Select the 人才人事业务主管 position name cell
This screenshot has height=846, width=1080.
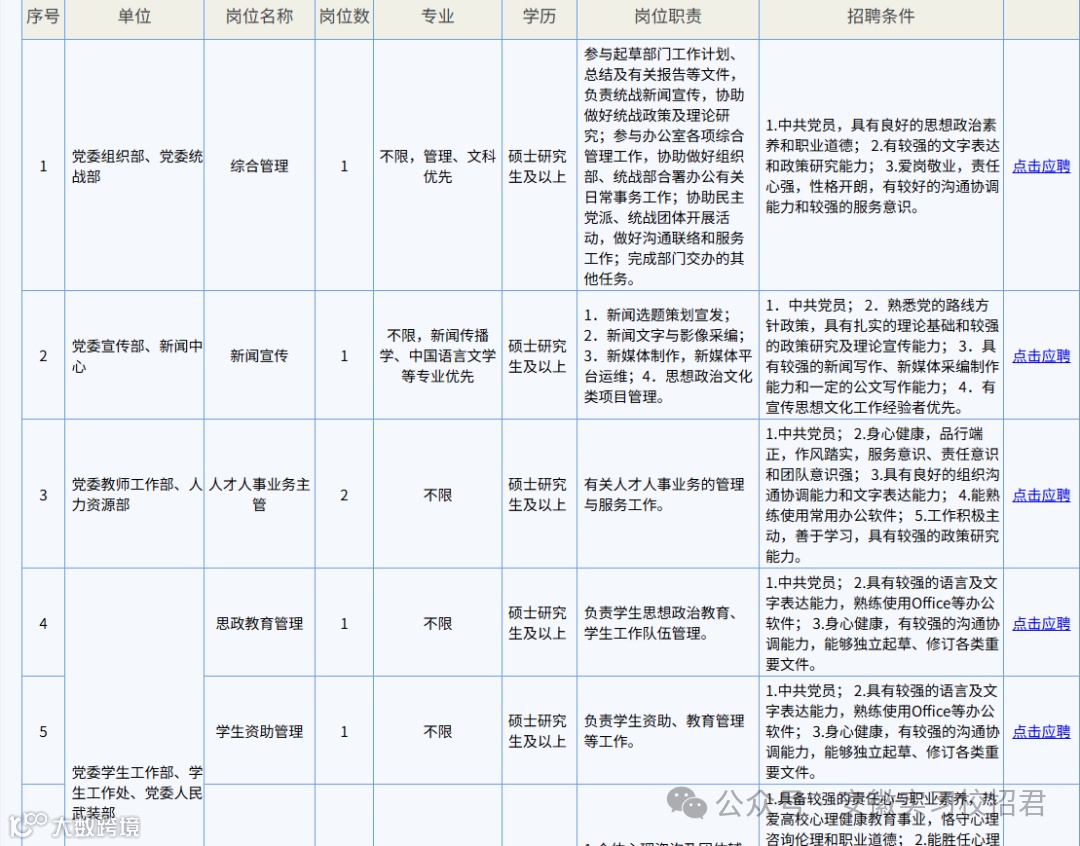[x=260, y=495]
